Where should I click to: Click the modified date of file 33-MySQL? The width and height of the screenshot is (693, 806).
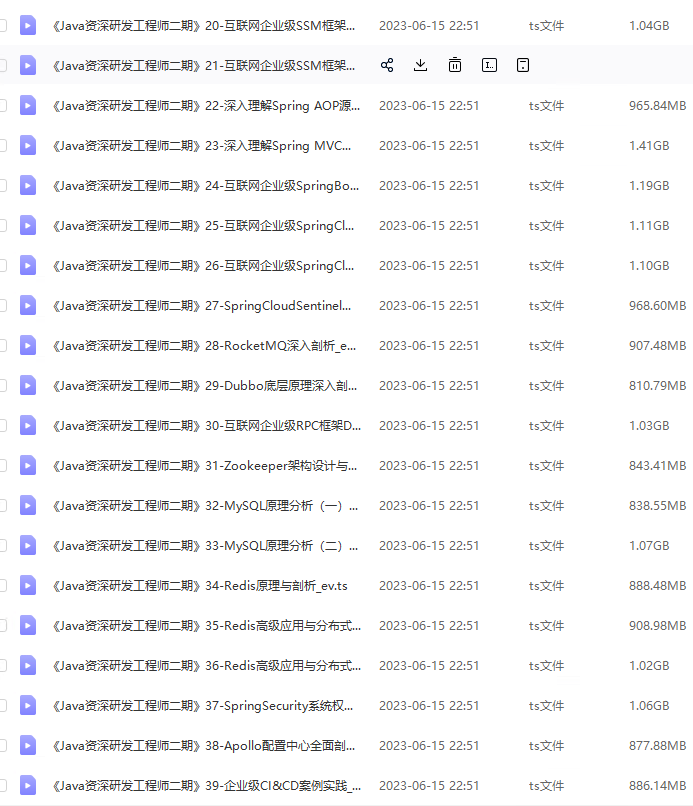point(429,545)
